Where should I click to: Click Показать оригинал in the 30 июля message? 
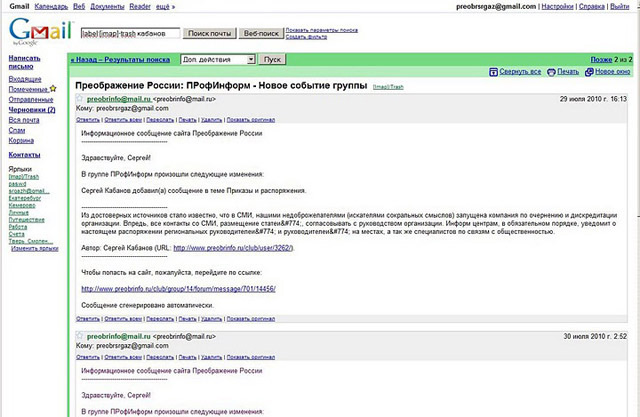[x=251, y=357]
